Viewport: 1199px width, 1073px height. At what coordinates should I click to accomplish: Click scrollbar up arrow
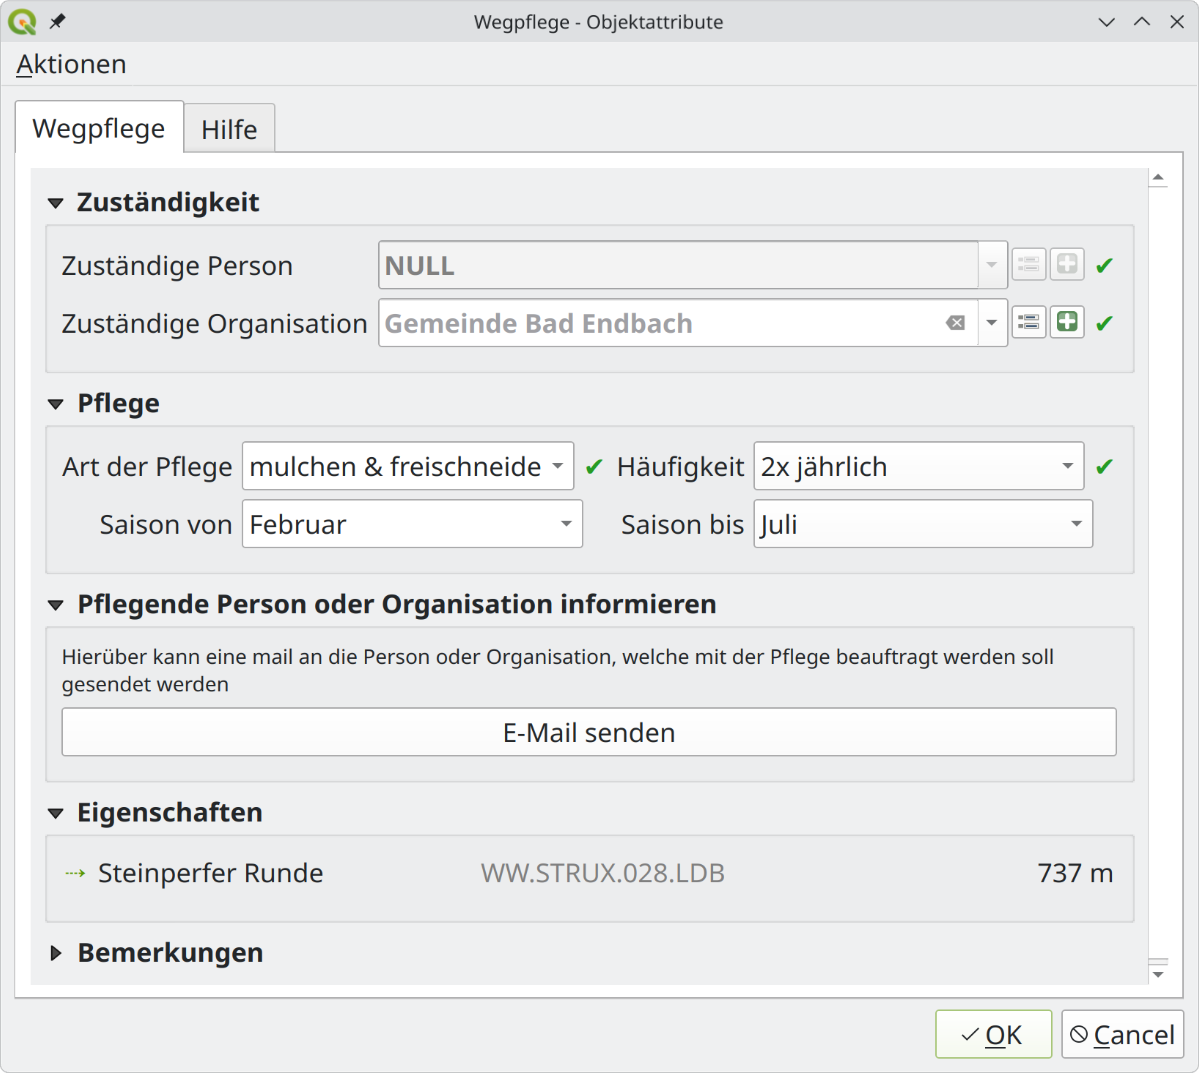(1158, 178)
